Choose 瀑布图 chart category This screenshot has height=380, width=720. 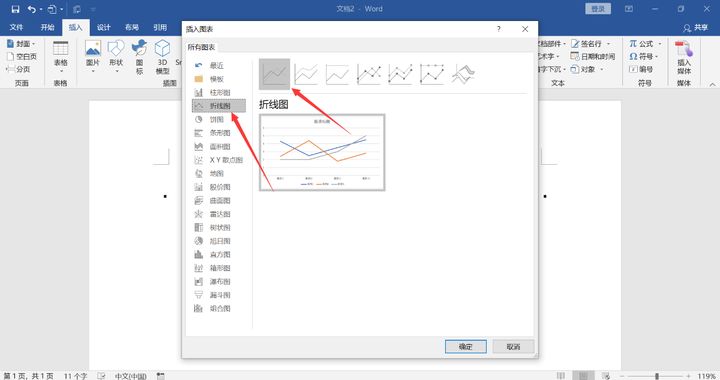click(x=219, y=281)
